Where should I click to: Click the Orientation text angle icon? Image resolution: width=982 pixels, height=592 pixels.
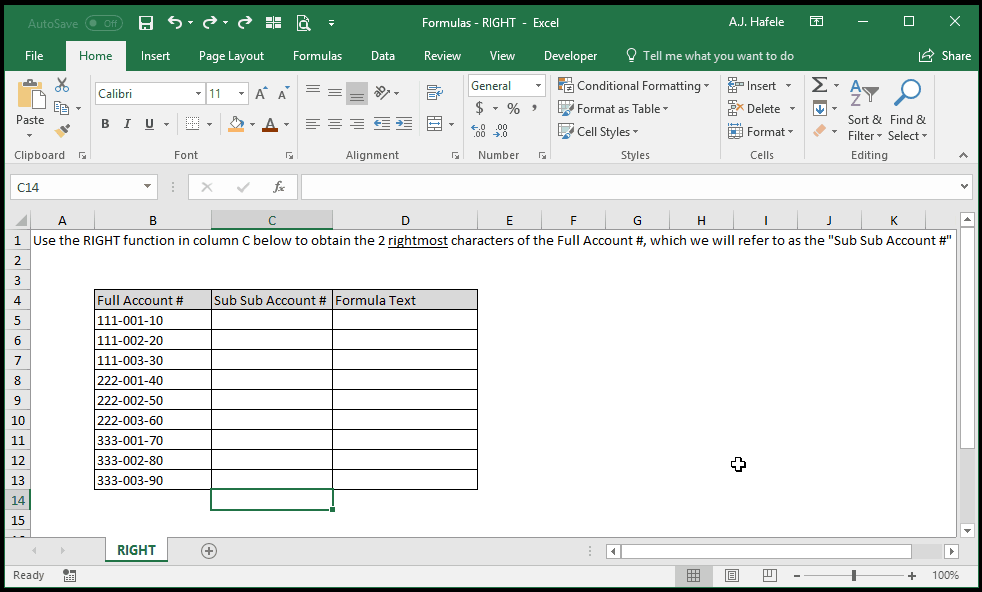pyautogui.click(x=381, y=93)
